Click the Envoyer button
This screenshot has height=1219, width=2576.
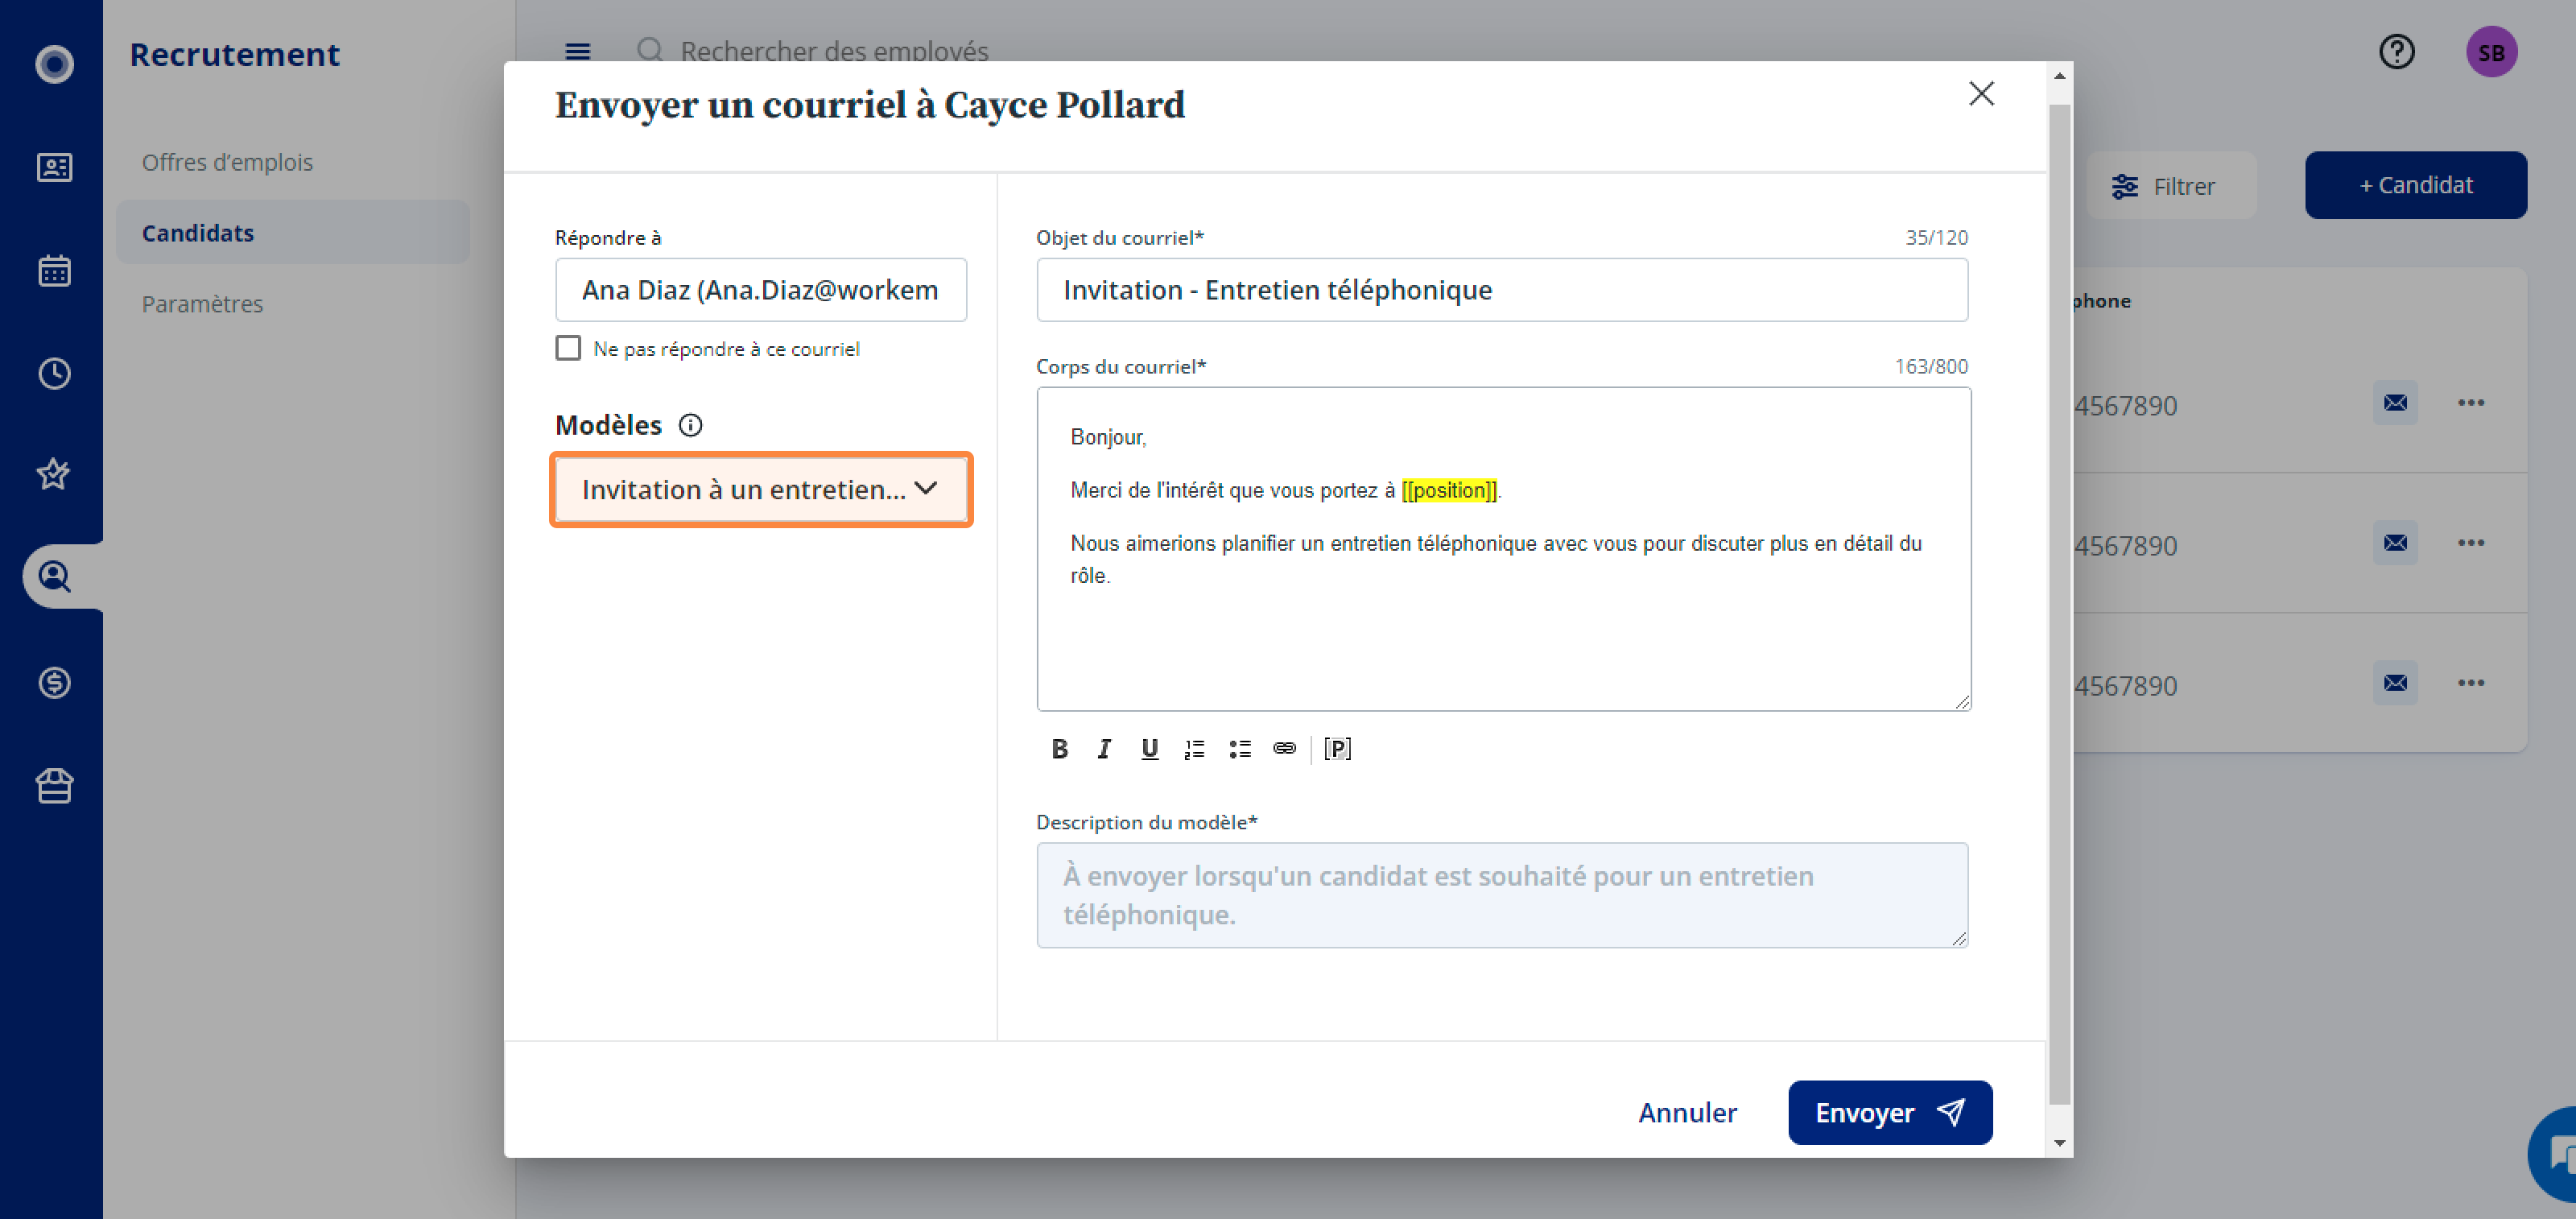(x=1890, y=1113)
